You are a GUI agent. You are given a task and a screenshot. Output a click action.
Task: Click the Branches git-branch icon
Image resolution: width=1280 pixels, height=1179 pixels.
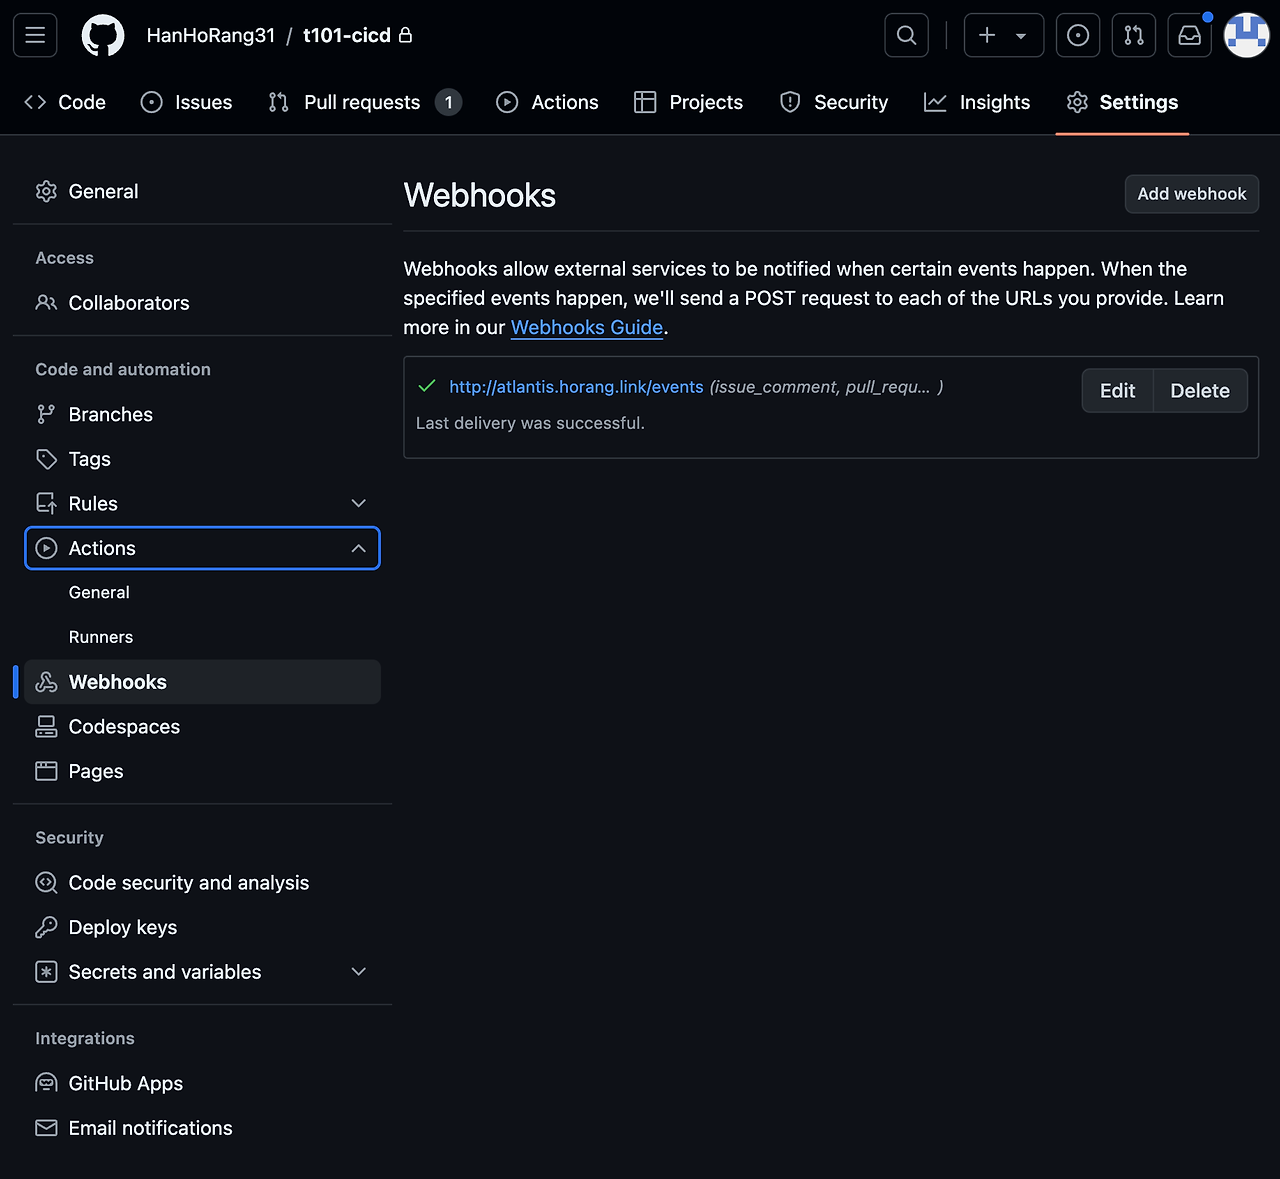click(x=46, y=414)
